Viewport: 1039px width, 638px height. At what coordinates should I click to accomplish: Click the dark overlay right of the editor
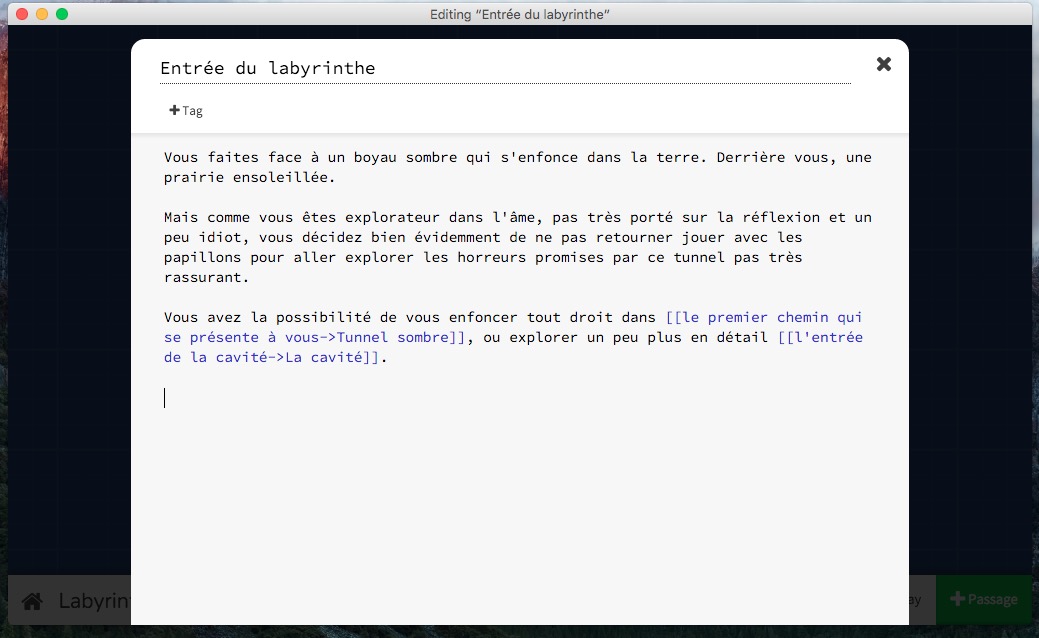click(972, 300)
